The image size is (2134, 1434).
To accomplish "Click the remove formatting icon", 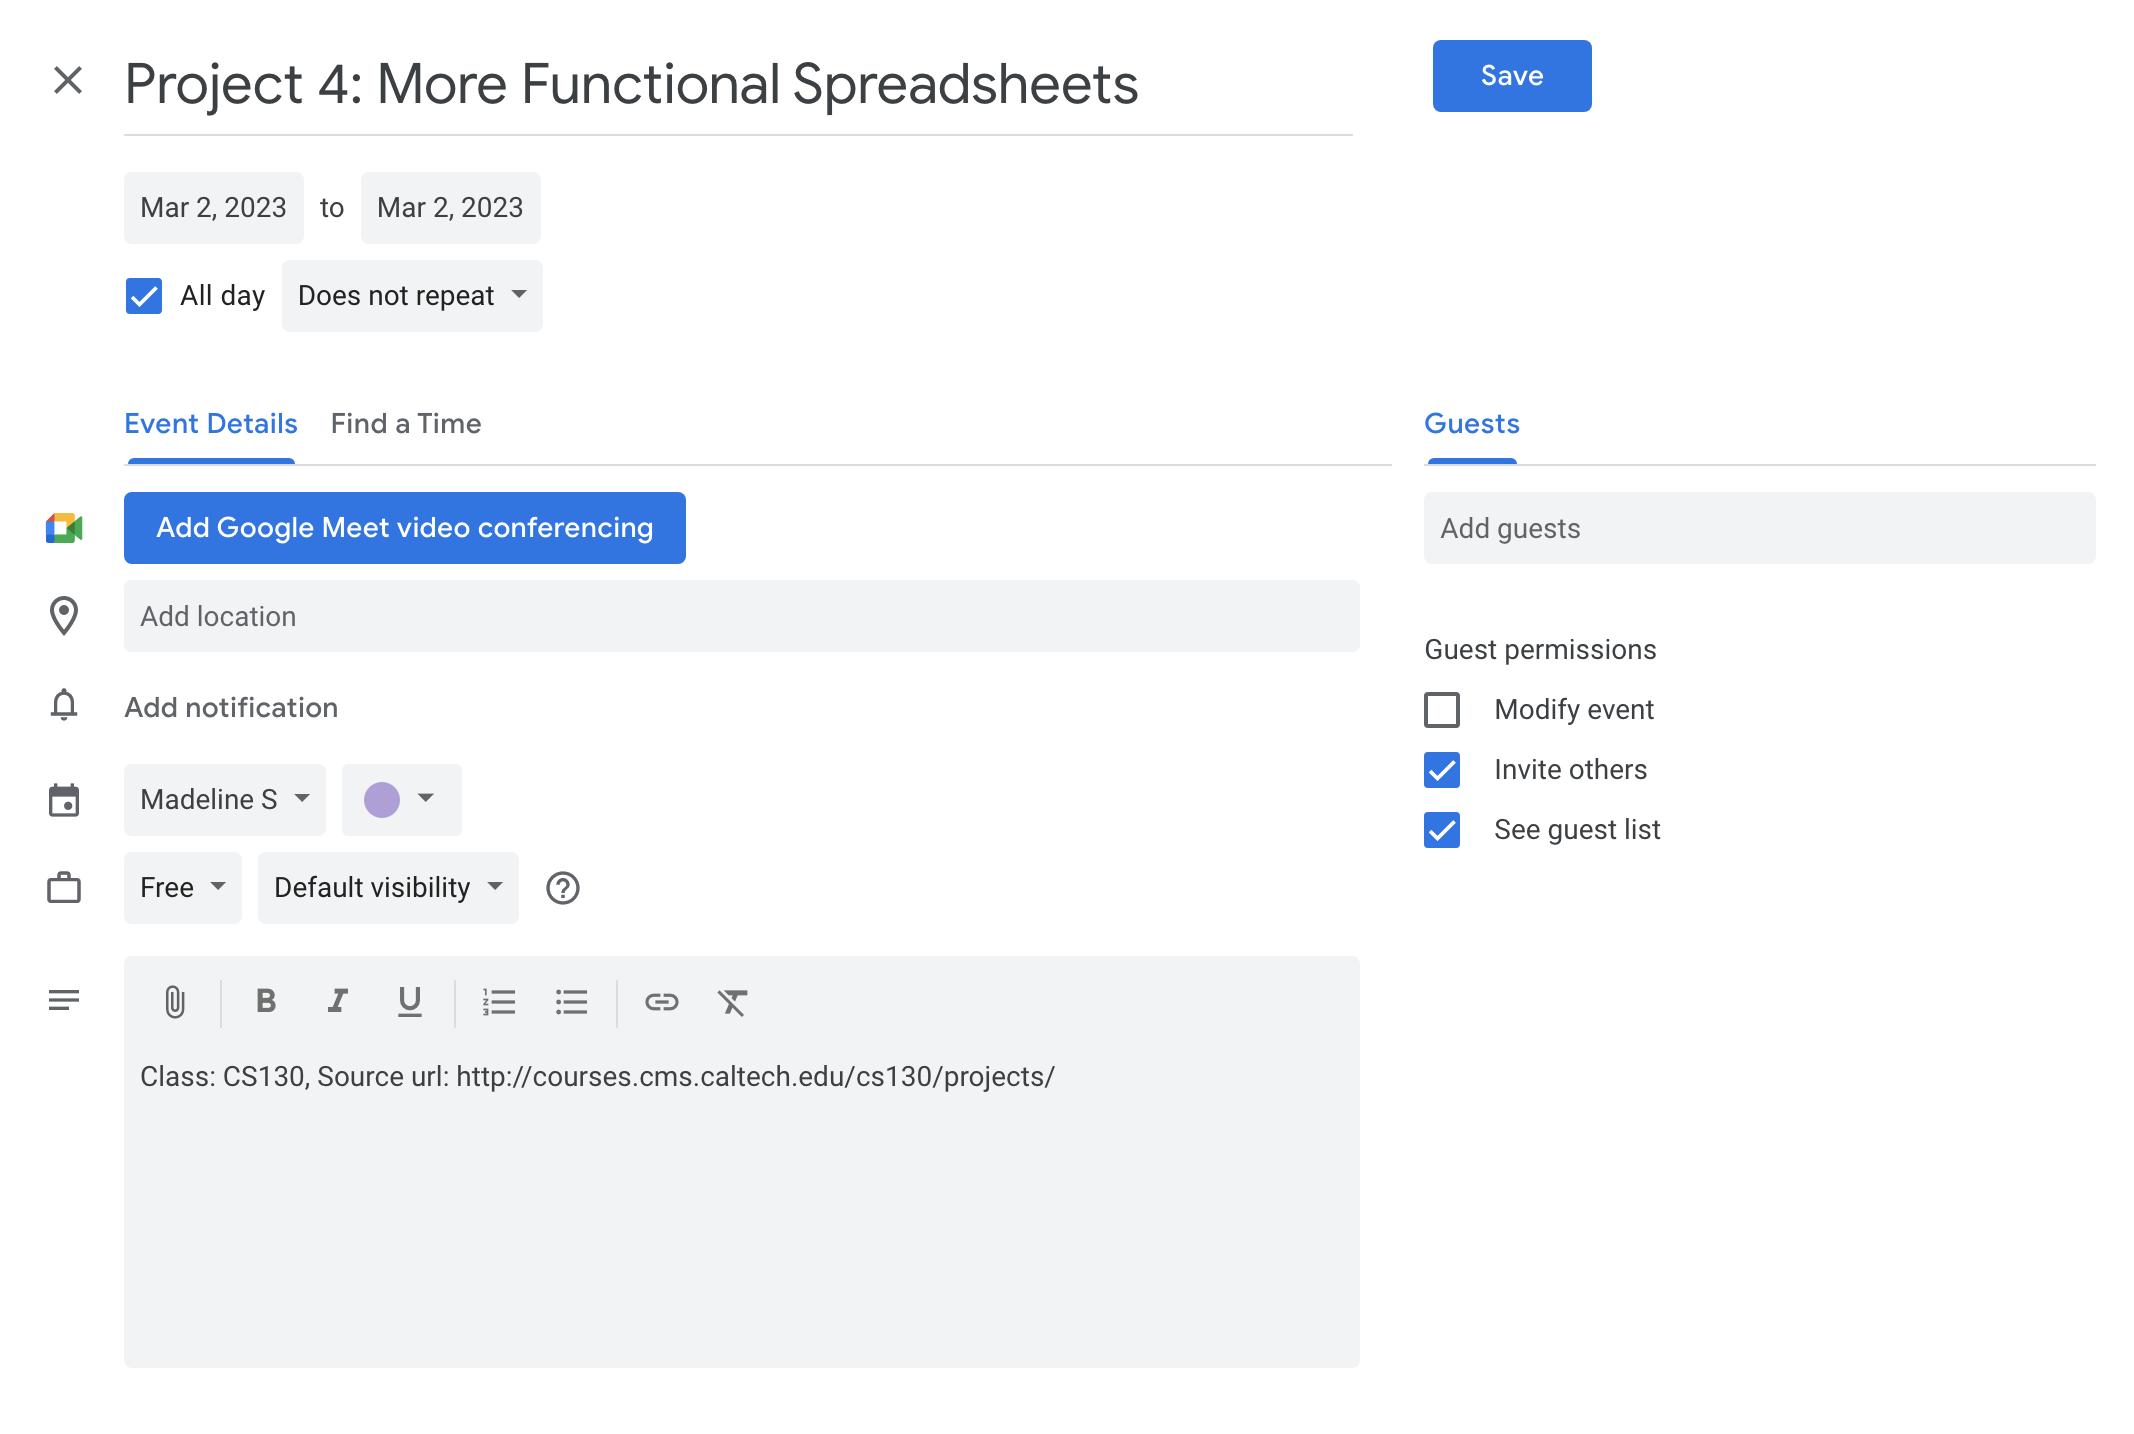I will [732, 1001].
